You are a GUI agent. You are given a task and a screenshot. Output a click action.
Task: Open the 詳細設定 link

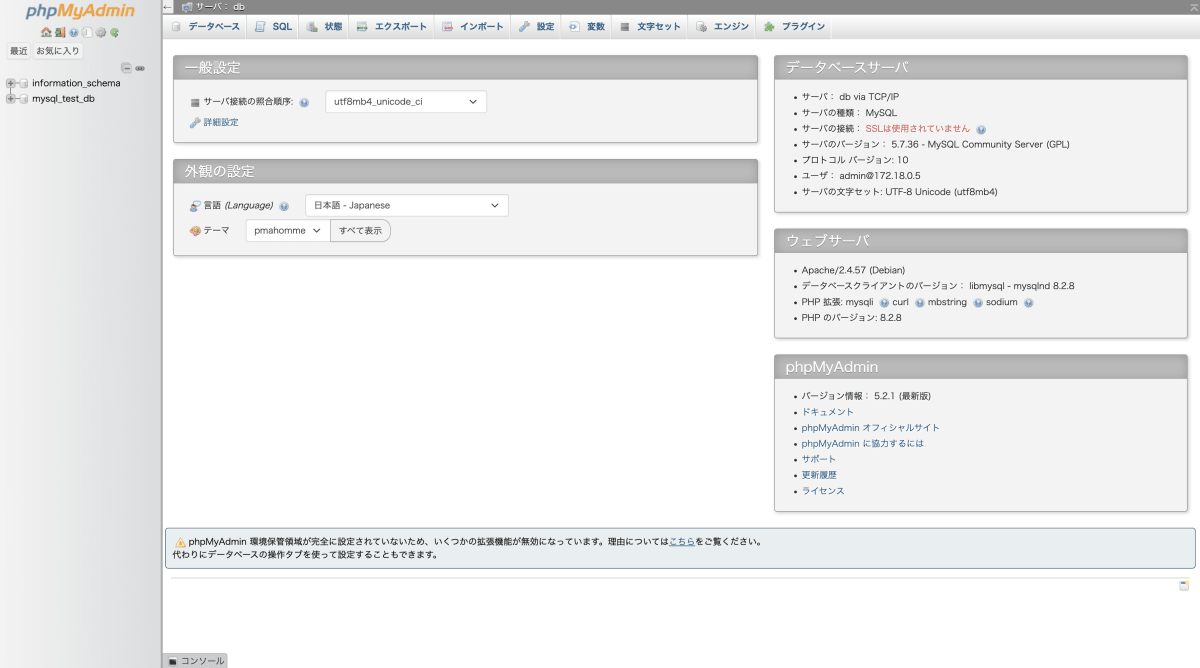[221, 122]
